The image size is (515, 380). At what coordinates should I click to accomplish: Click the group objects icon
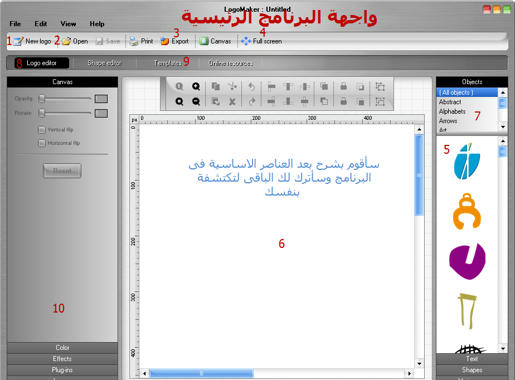point(380,87)
